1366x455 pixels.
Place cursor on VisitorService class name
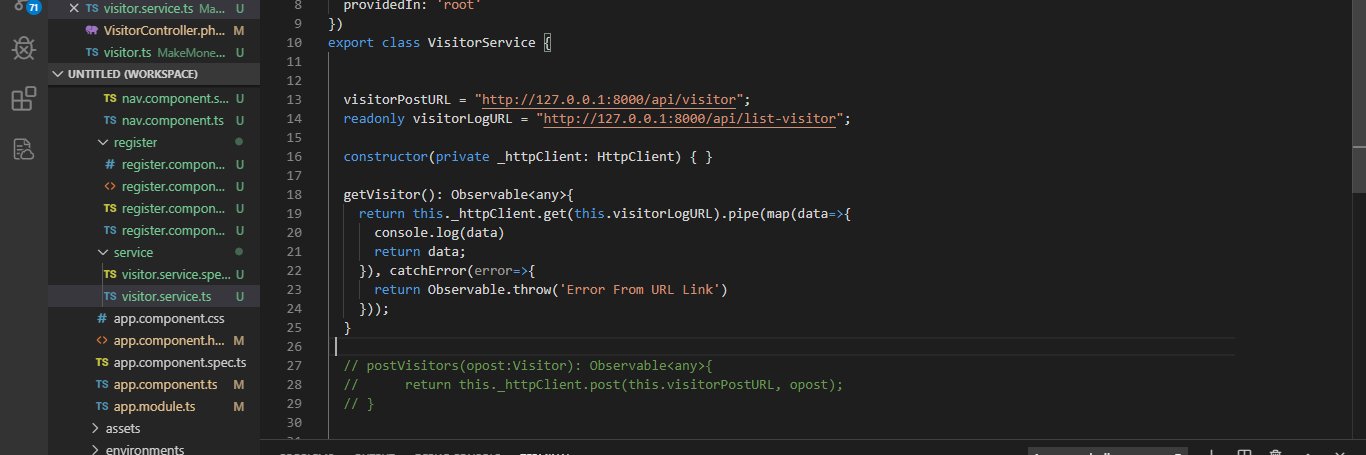481,43
